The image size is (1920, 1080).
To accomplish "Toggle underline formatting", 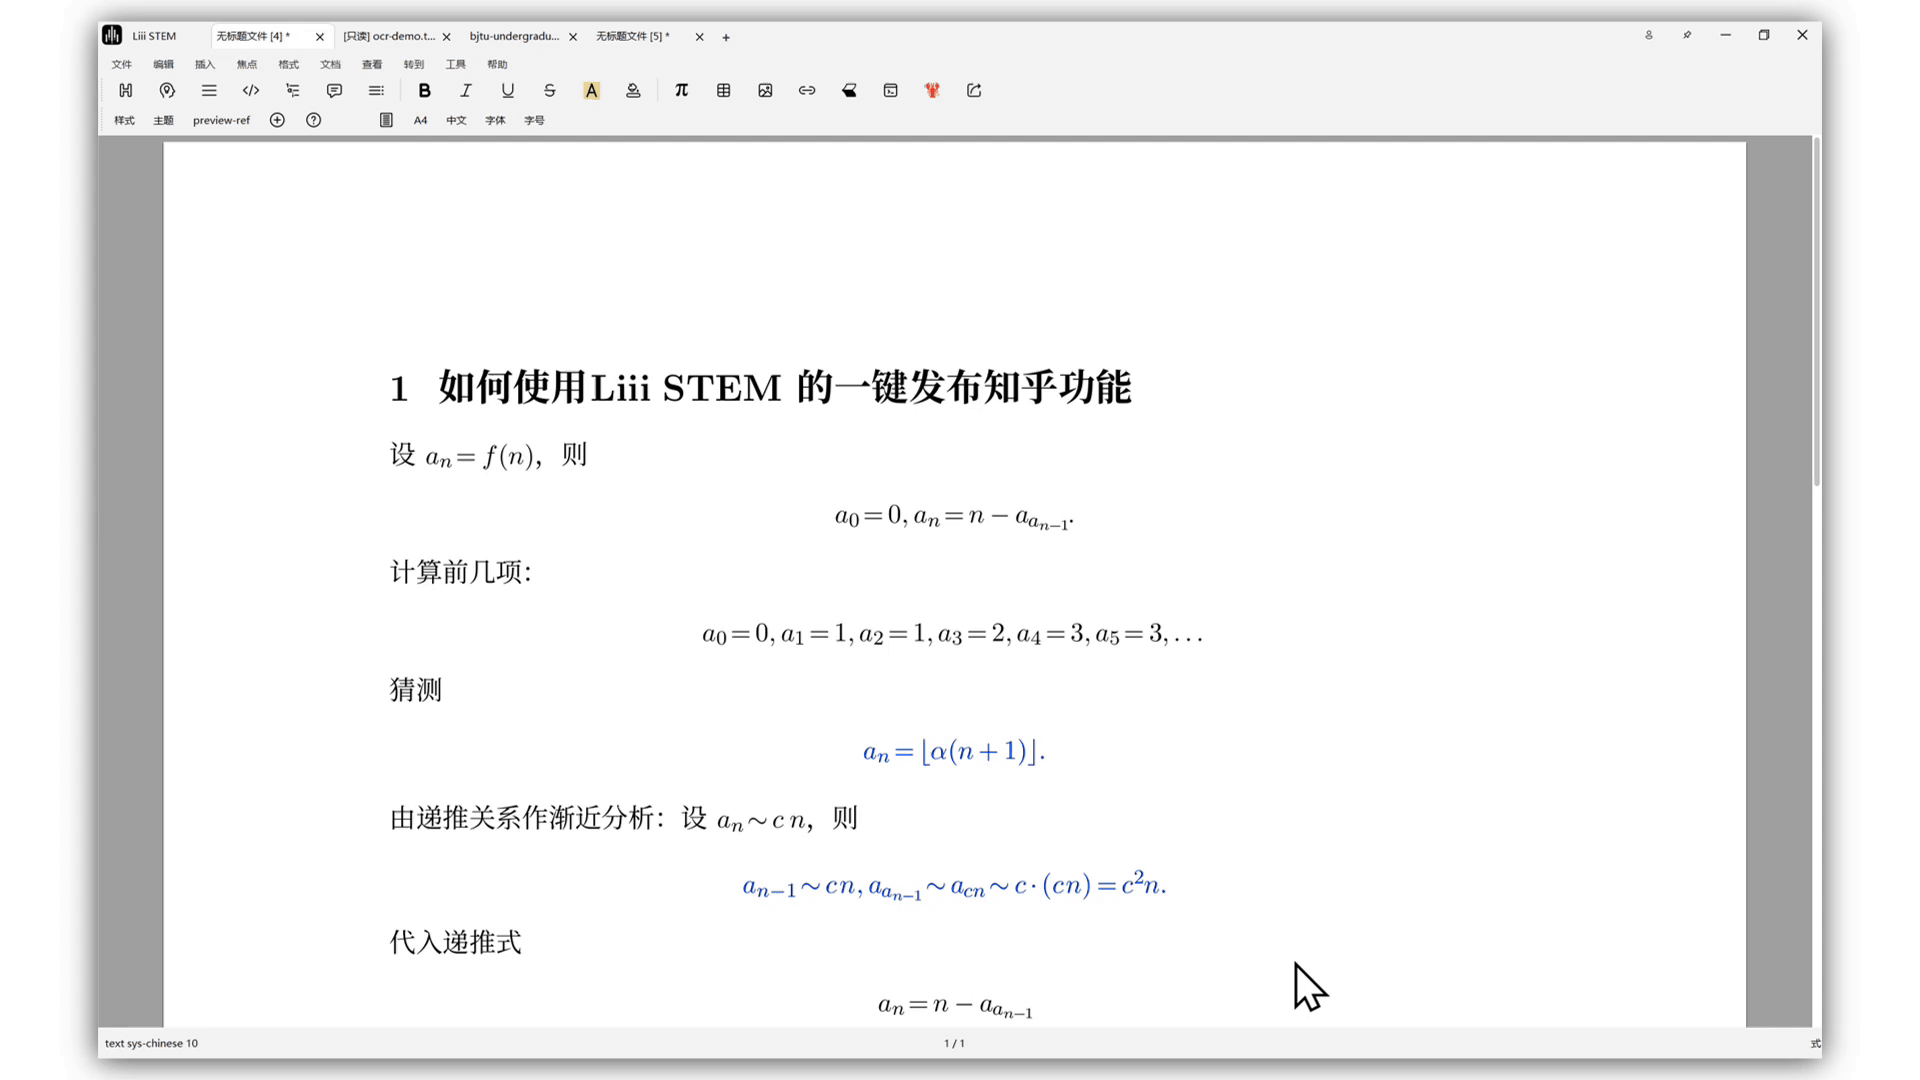I will click(508, 90).
